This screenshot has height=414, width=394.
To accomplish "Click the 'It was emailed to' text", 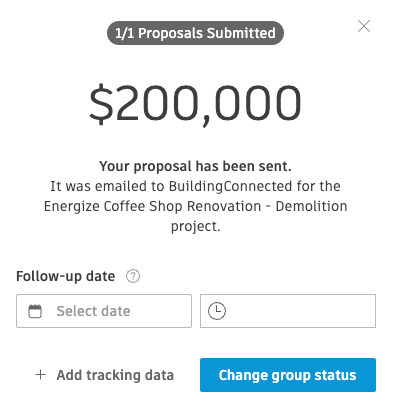I will pos(107,186).
